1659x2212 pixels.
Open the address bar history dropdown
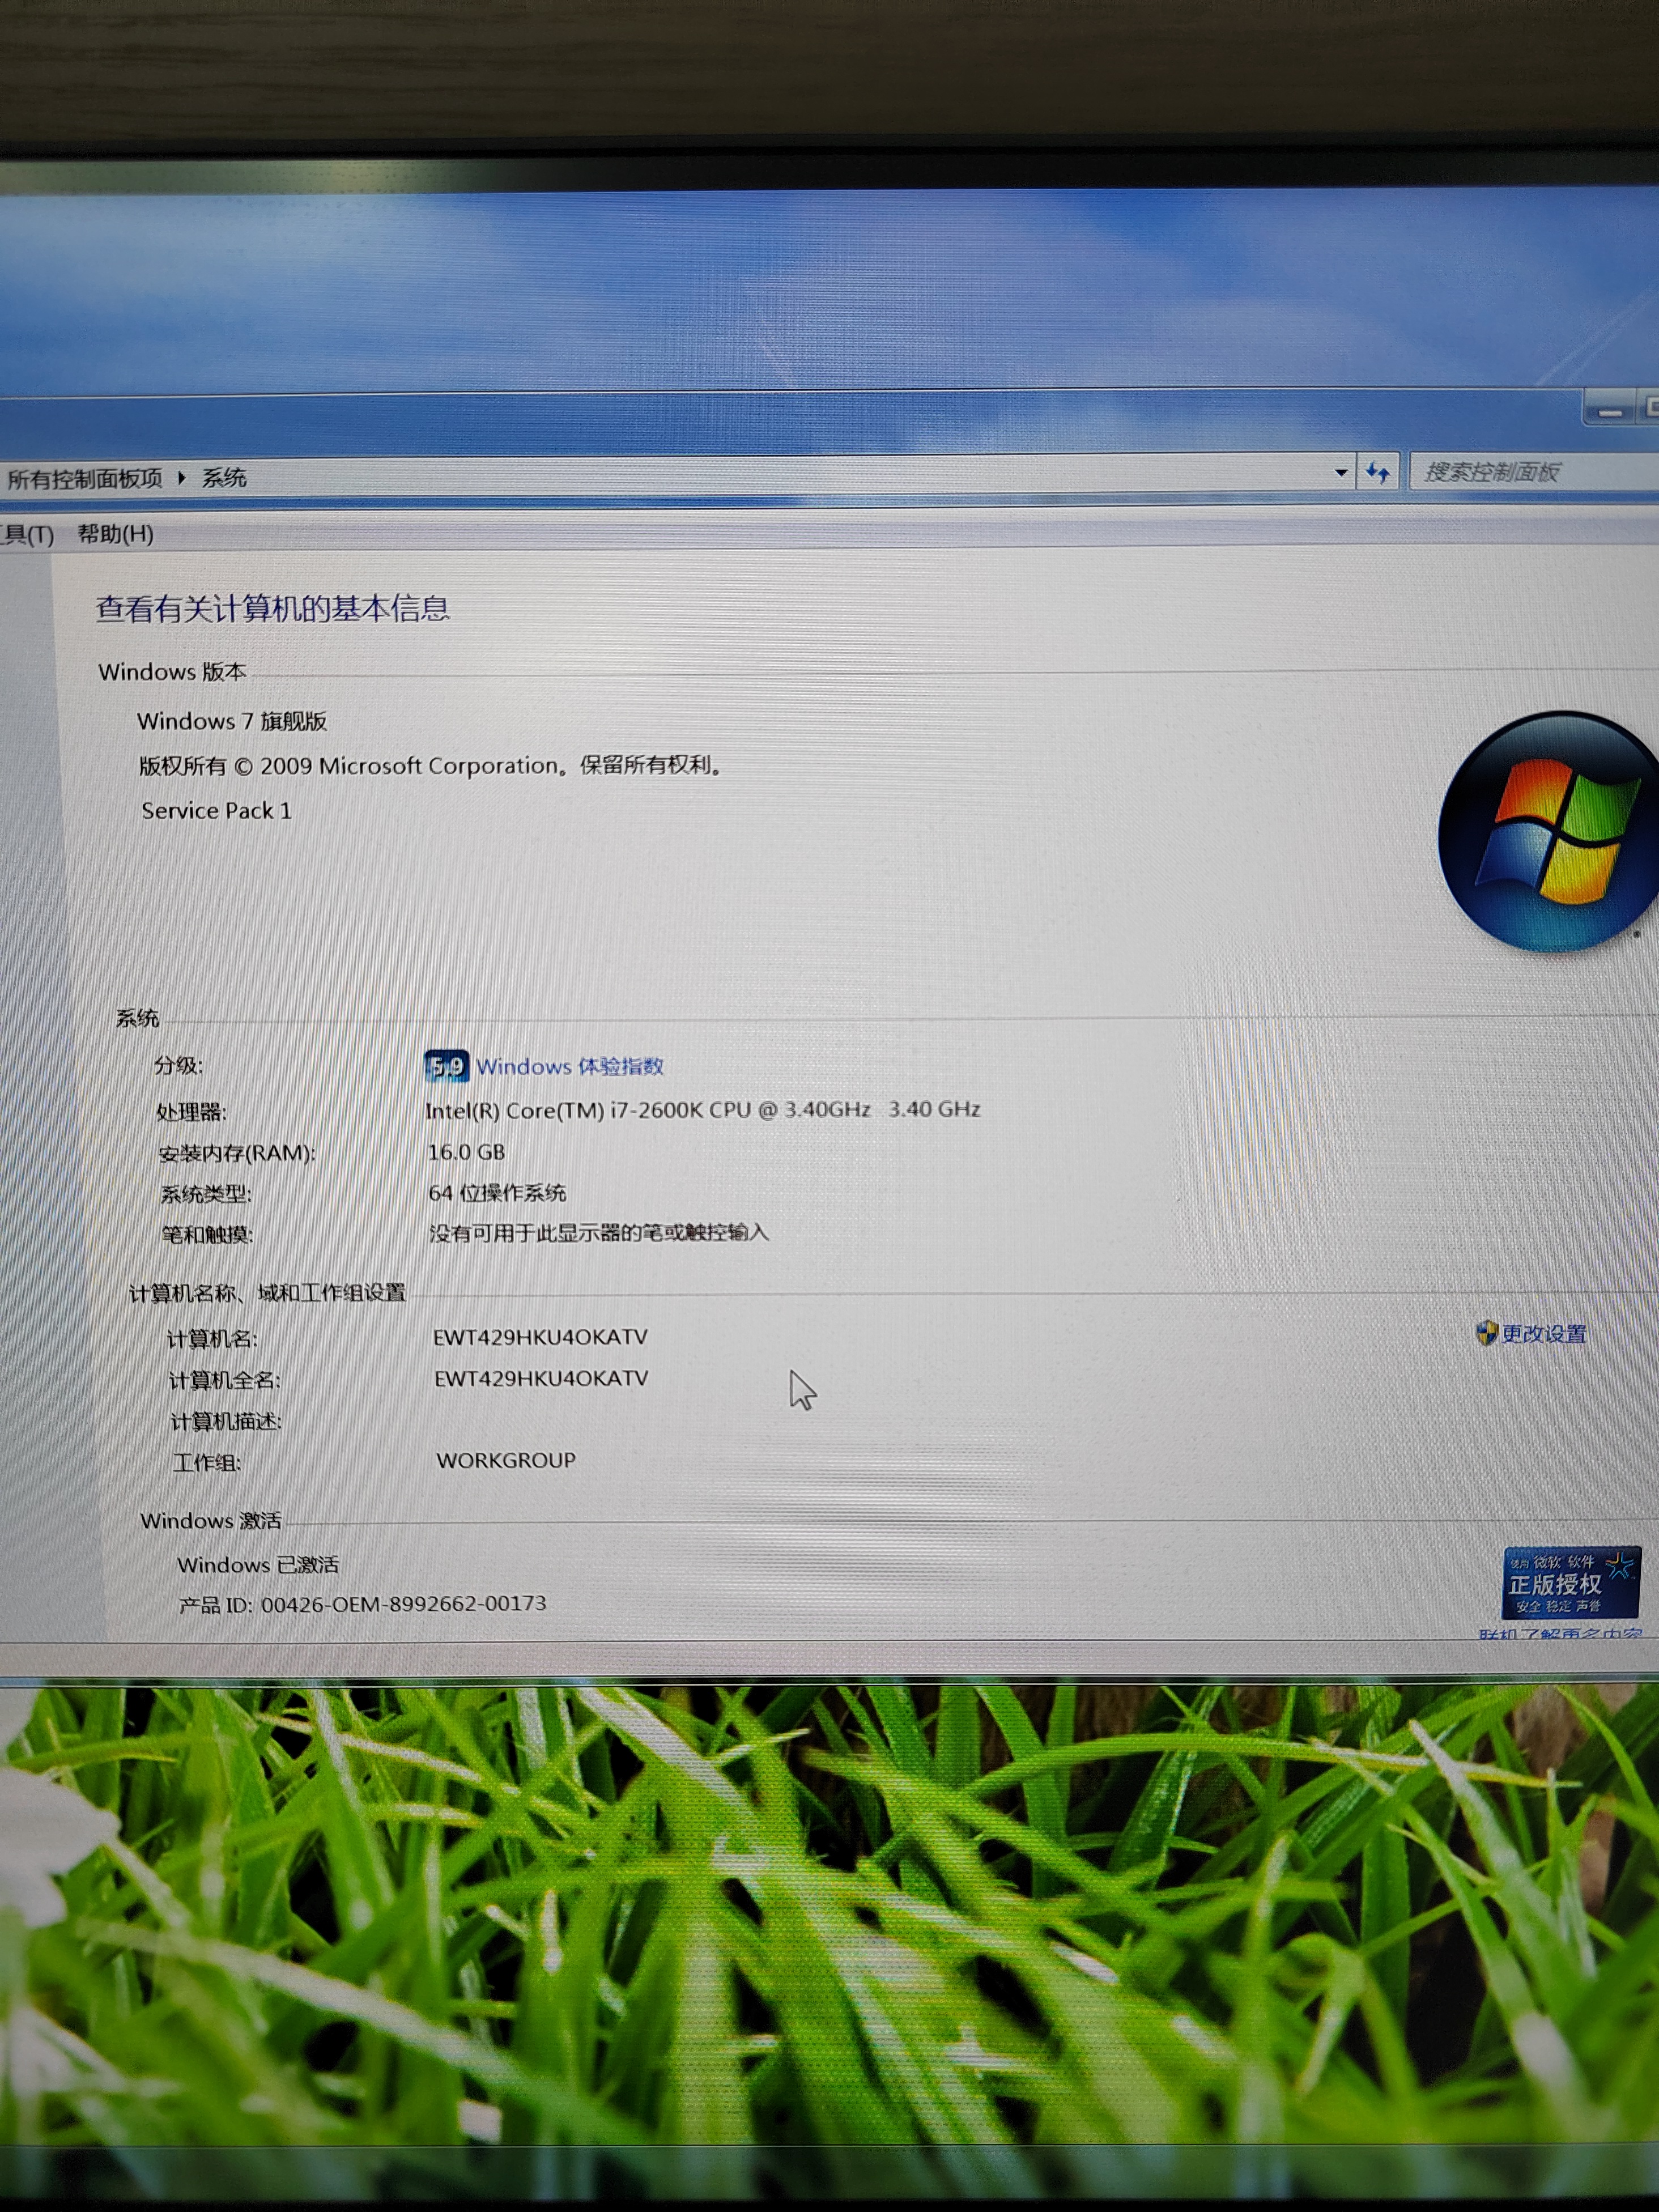coord(1341,473)
